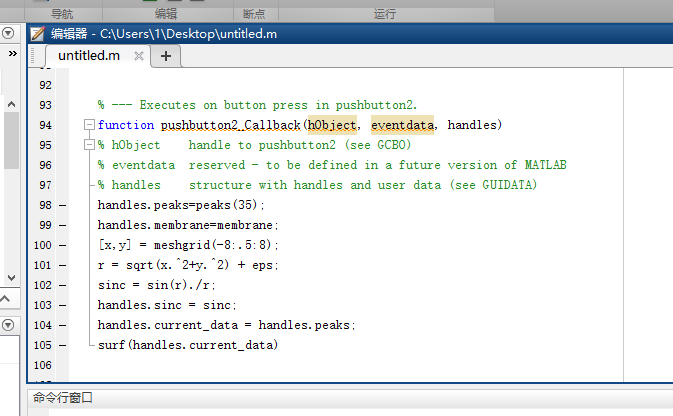Click the highlighted hObject argument
Screen dimensions: 673x416
tap(332, 125)
